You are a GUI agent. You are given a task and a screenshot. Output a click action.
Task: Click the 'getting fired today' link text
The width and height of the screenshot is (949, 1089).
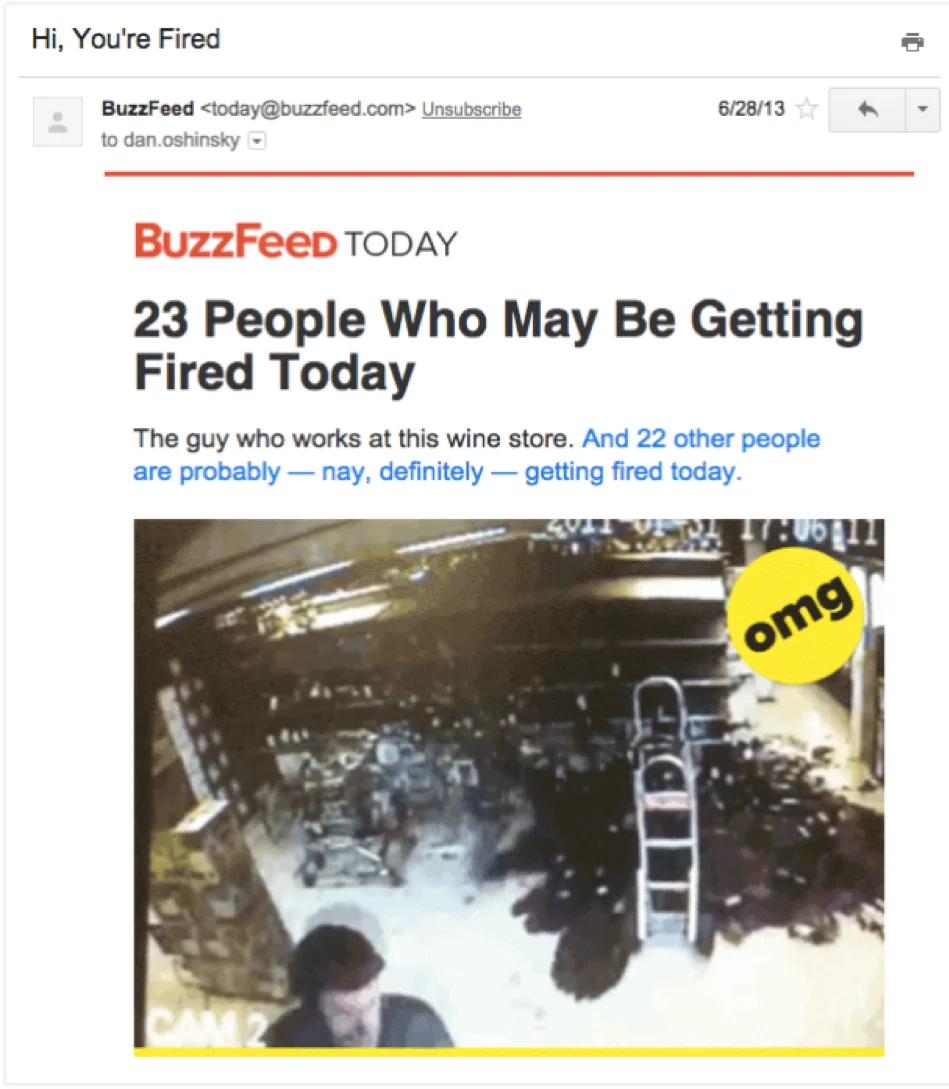click(633, 472)
